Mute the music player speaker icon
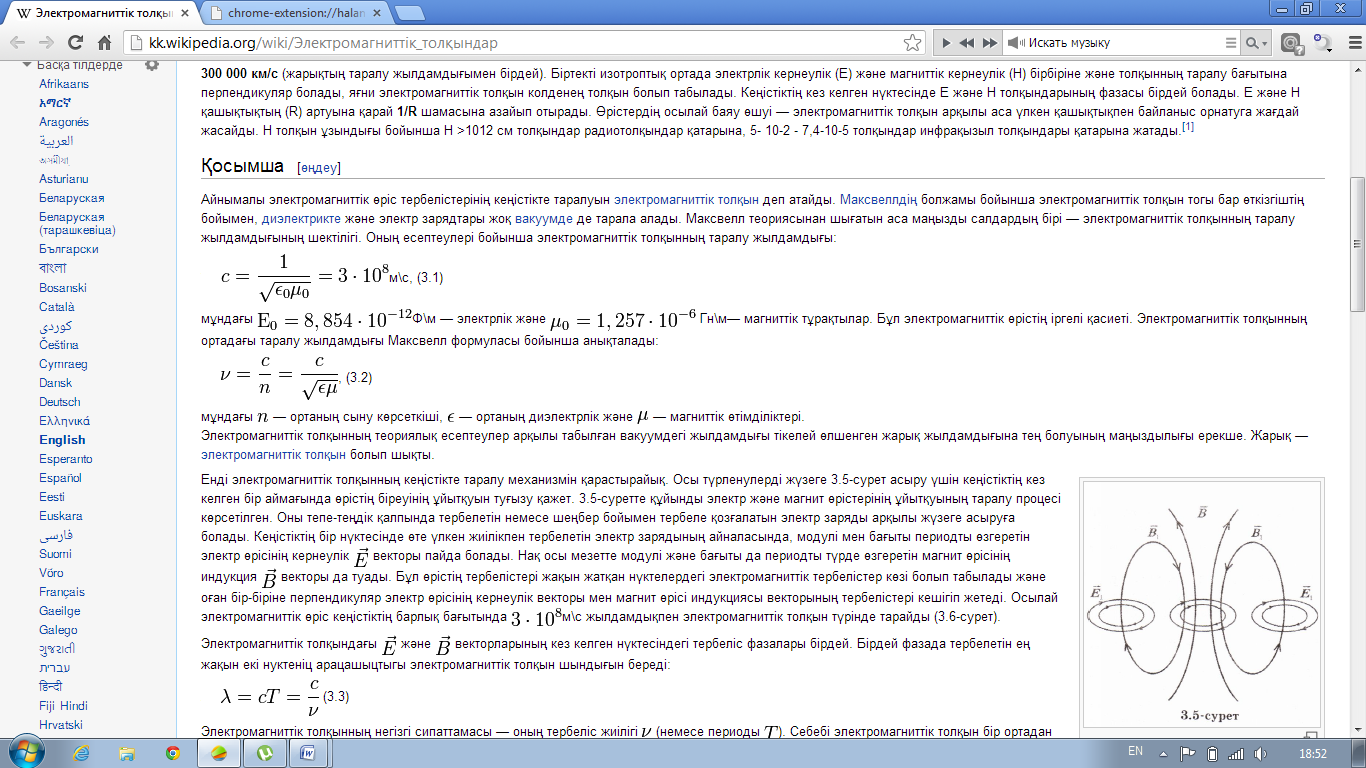Viewport: 1366px width, 768px height. [x=1014, y=43]
